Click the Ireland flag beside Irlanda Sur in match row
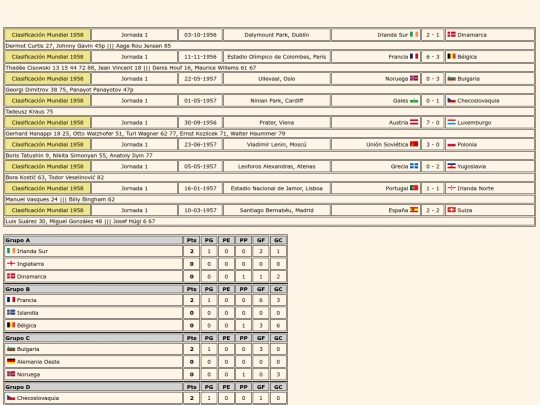Viewport: 540px width, 405px height. [x=414, y=34]
